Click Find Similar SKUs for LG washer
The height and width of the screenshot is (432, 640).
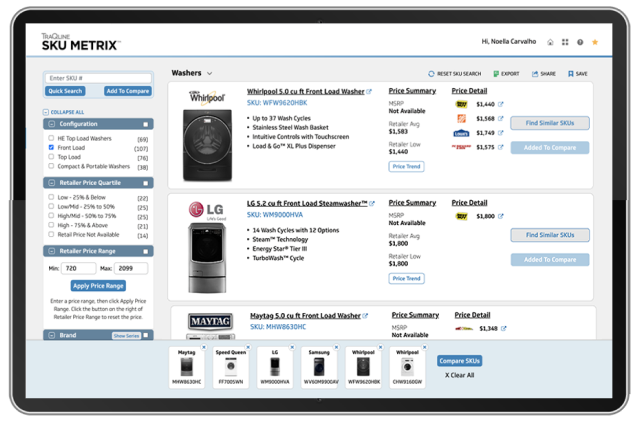[x=550, y=235]
